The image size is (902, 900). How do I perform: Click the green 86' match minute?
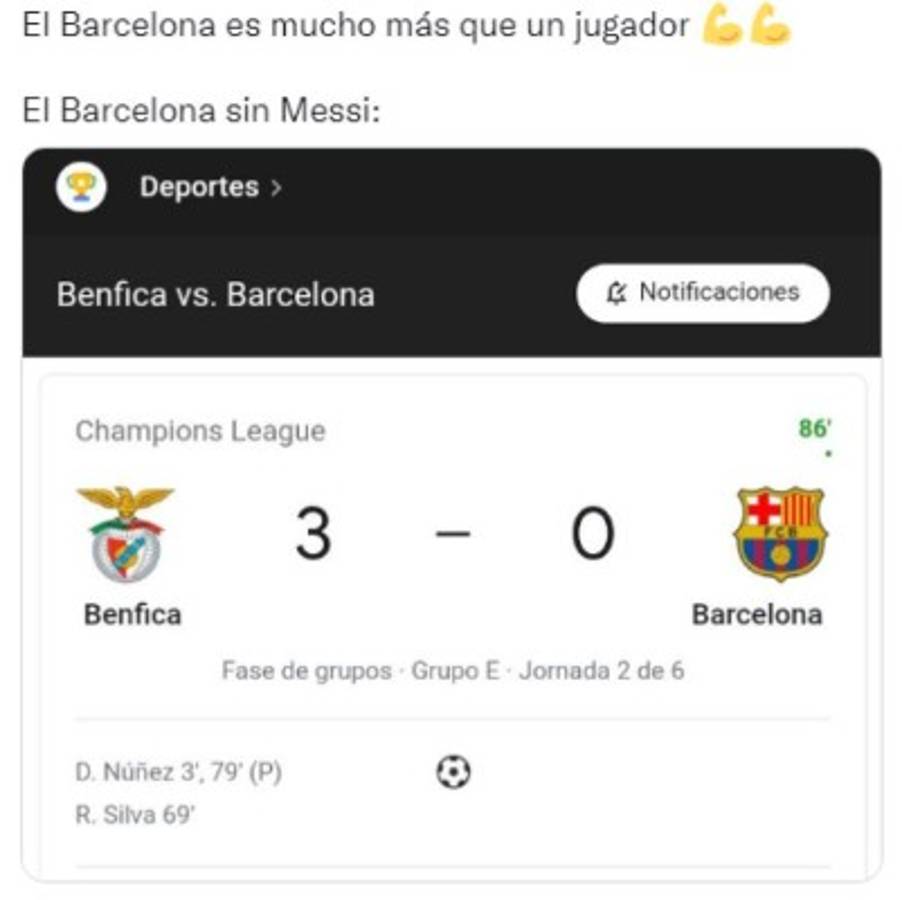point(814,429)
